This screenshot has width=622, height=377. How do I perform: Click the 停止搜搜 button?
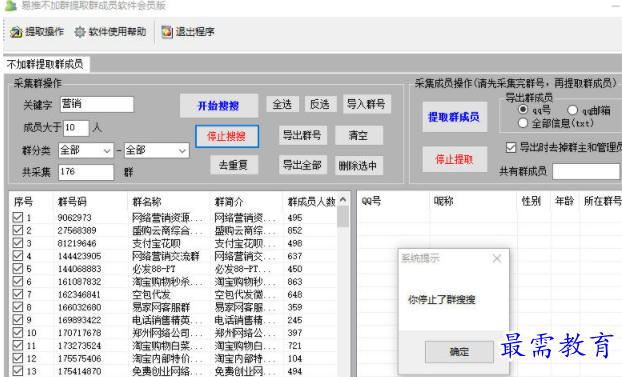(227, 137)
